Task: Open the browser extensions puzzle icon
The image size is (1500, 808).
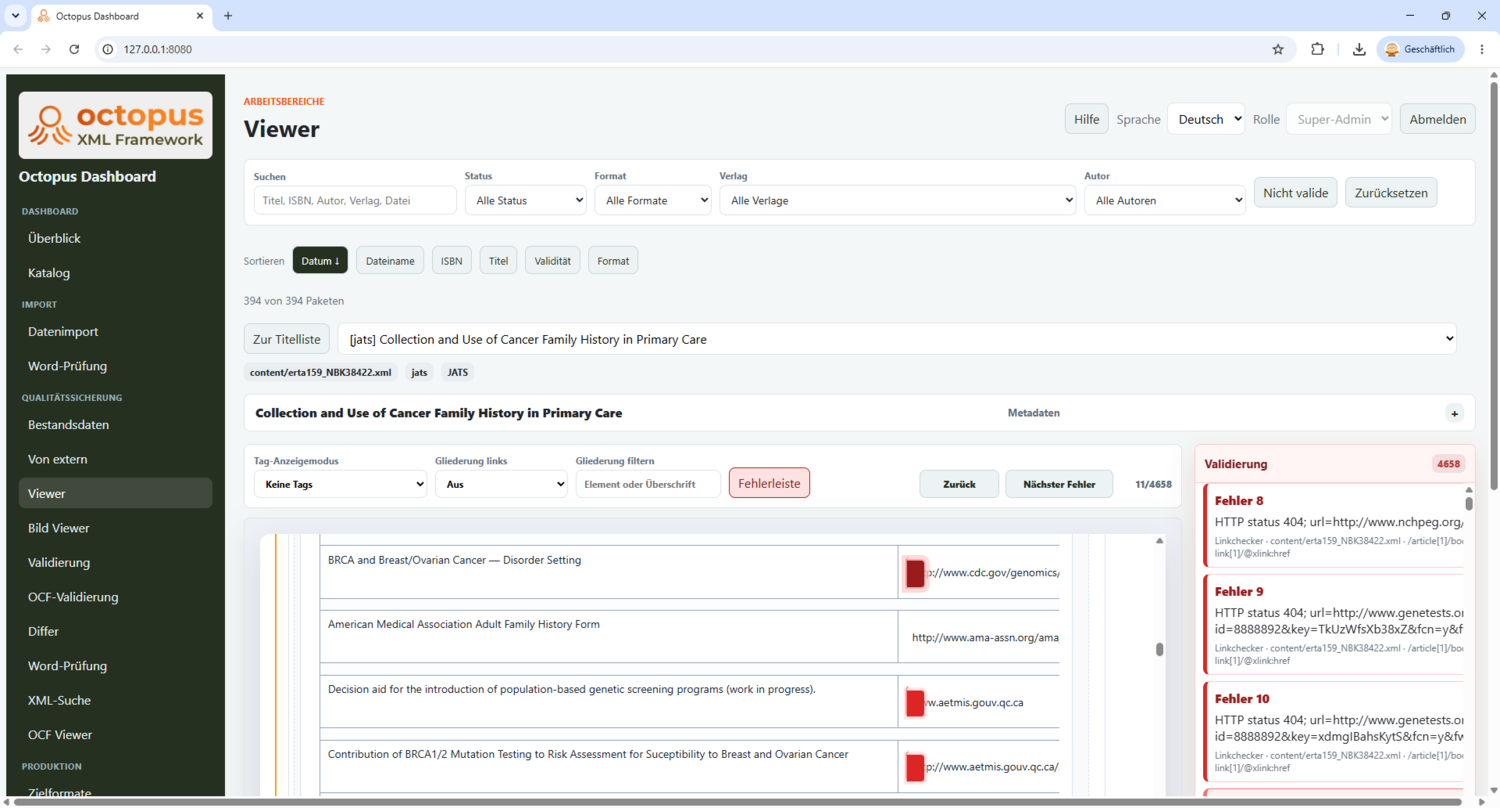Action: [1317, 49]
